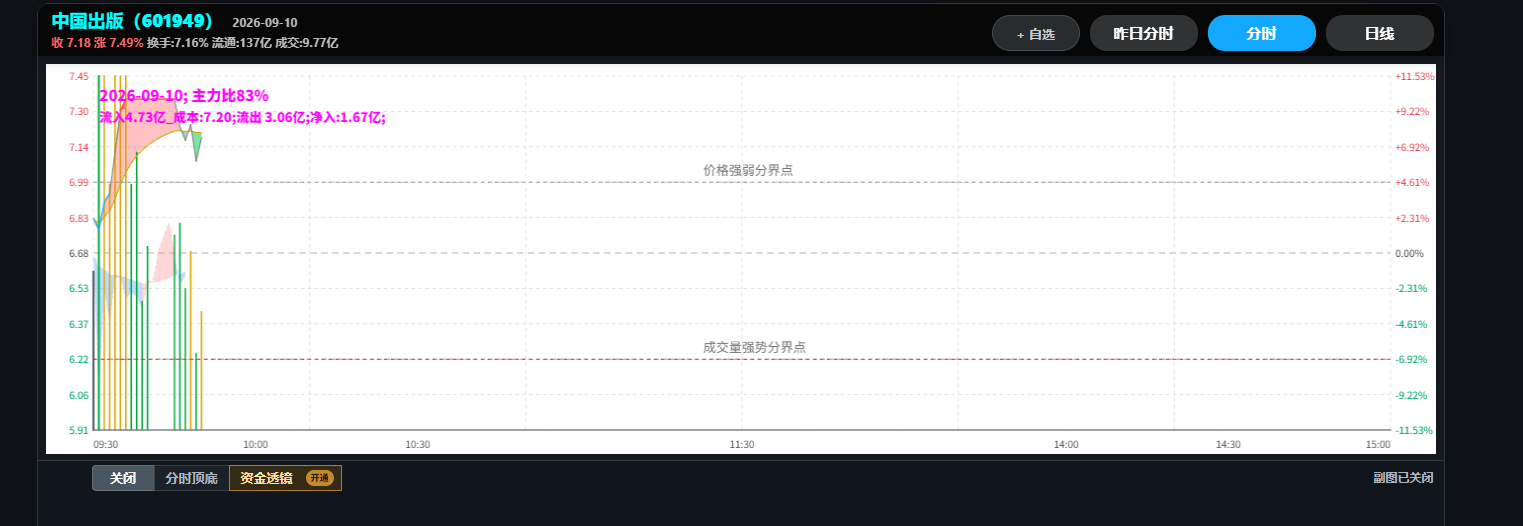Click the 收 7.18 closing price text
Screen dimensions: 1523x526
[71, 43]
